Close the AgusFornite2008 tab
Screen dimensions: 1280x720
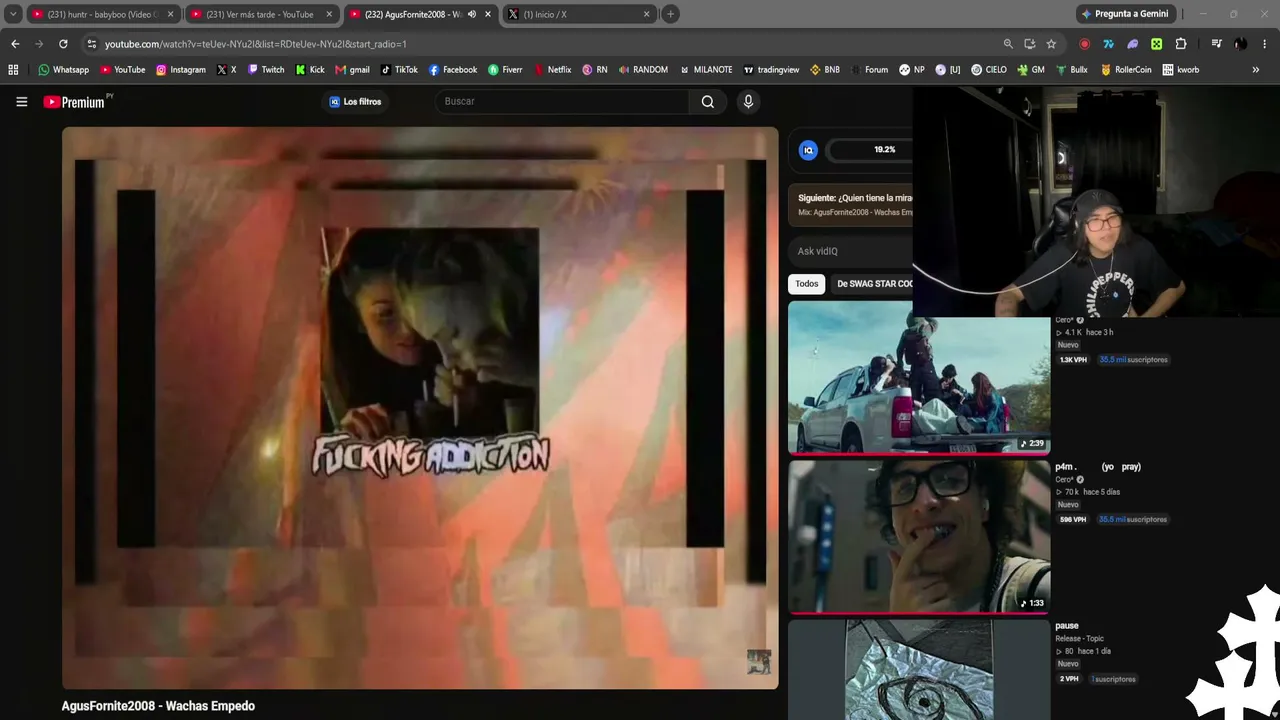point(488,14)
